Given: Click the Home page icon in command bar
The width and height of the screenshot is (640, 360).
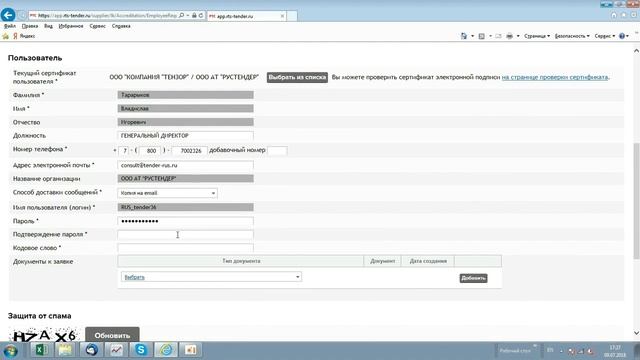Looking at the screenshot, I should tap(464, 36).
